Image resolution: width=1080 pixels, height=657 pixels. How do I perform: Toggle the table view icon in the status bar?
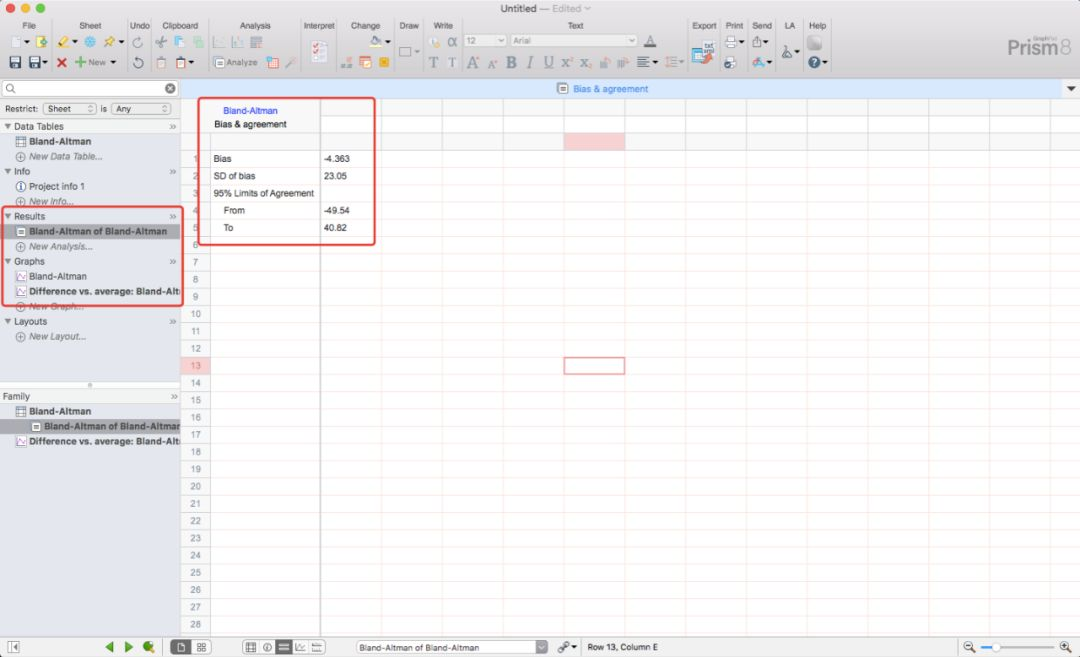249,645
